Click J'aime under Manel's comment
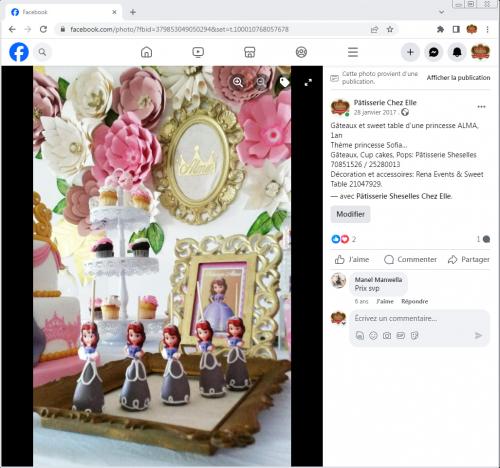500x468 pixels. click(x=385, y=301)
